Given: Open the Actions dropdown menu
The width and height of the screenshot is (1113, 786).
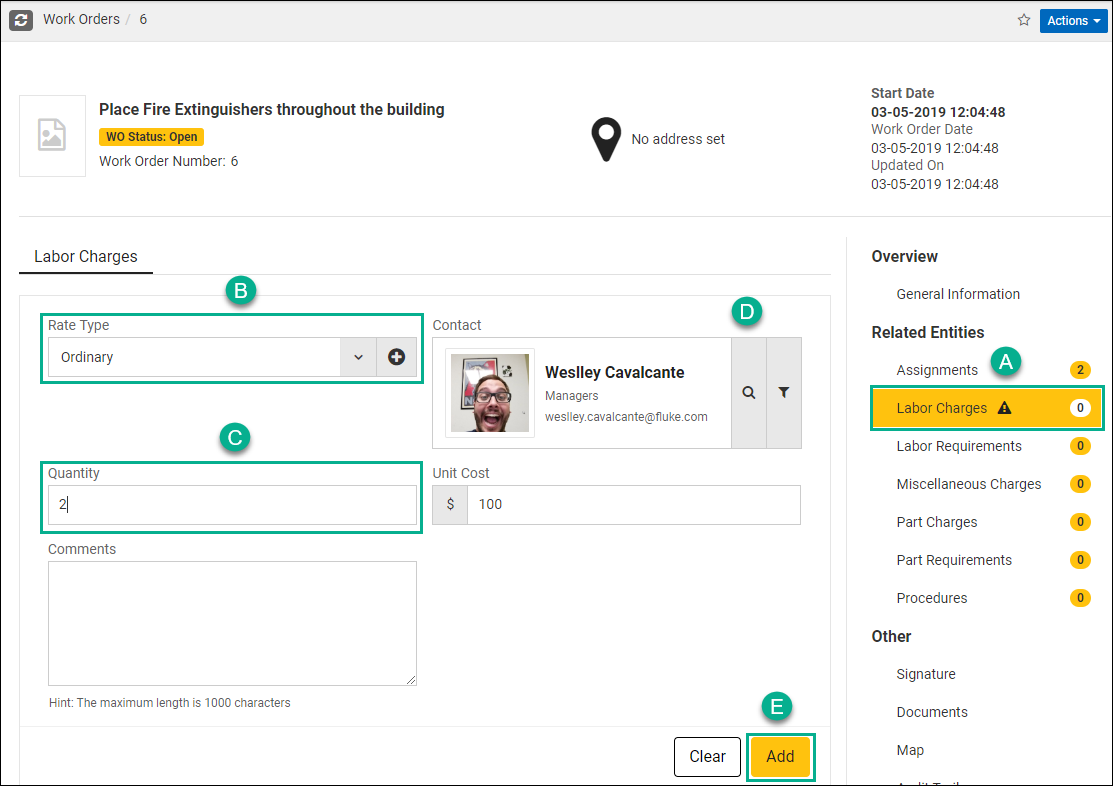Looking at the screenshot, I should (1073, 21).
